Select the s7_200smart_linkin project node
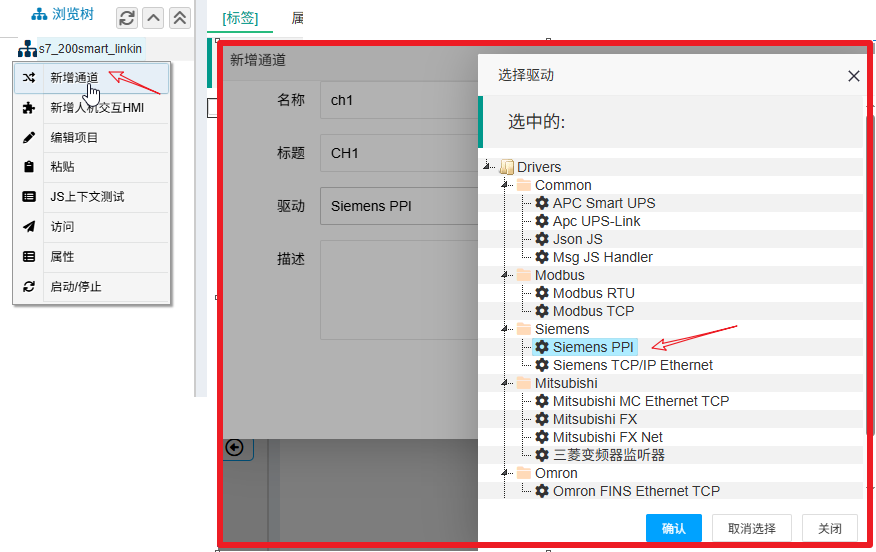 coord(91,49)
